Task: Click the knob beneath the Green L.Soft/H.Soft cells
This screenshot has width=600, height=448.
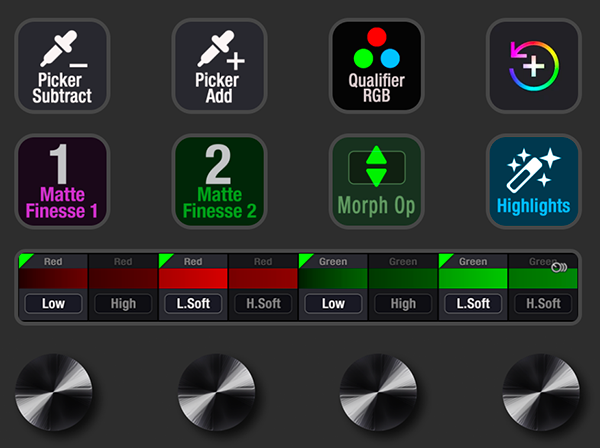Action: tap(541, 393)
